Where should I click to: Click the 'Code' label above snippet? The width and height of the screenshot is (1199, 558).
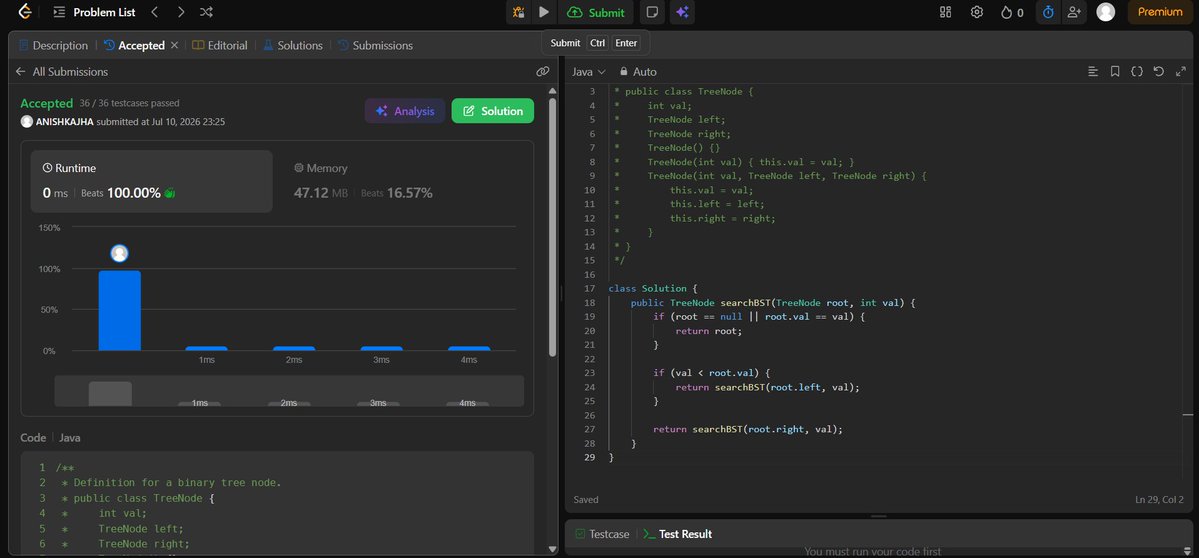pyautogui.click(x=33, y=438)
